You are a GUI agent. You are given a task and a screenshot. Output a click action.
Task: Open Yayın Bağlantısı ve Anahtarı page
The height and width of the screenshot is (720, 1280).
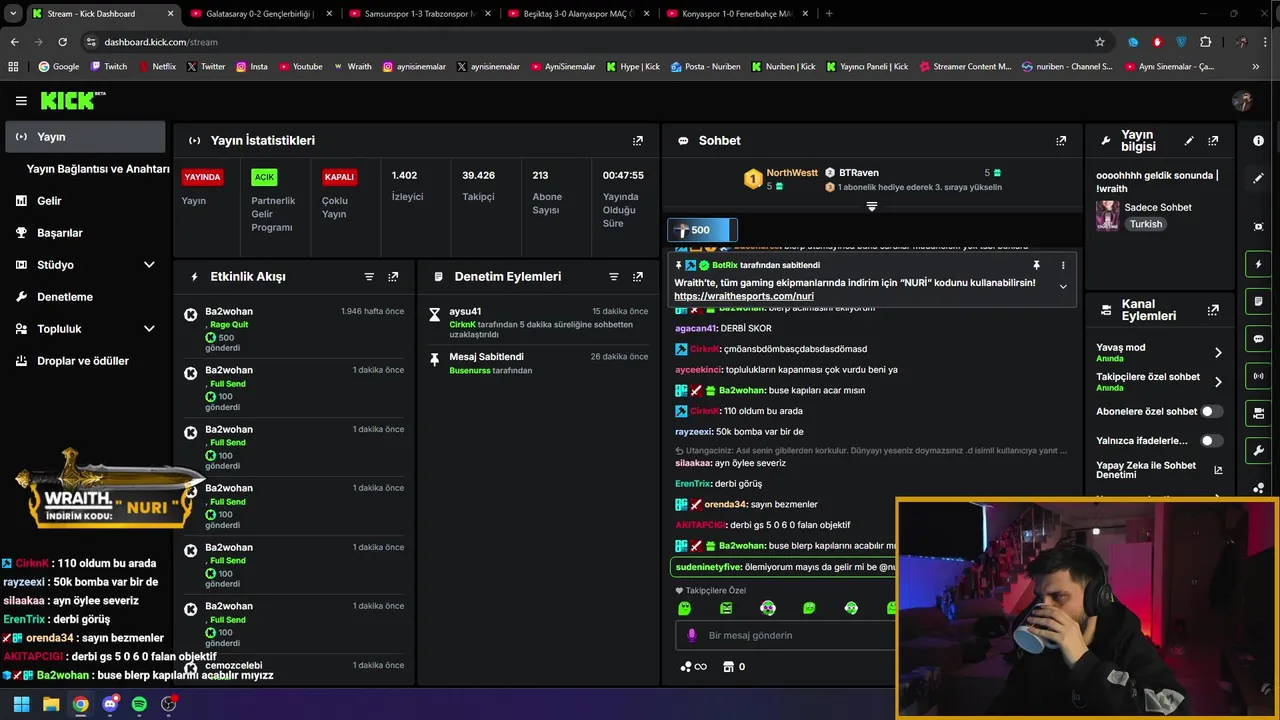click(98, 169)
